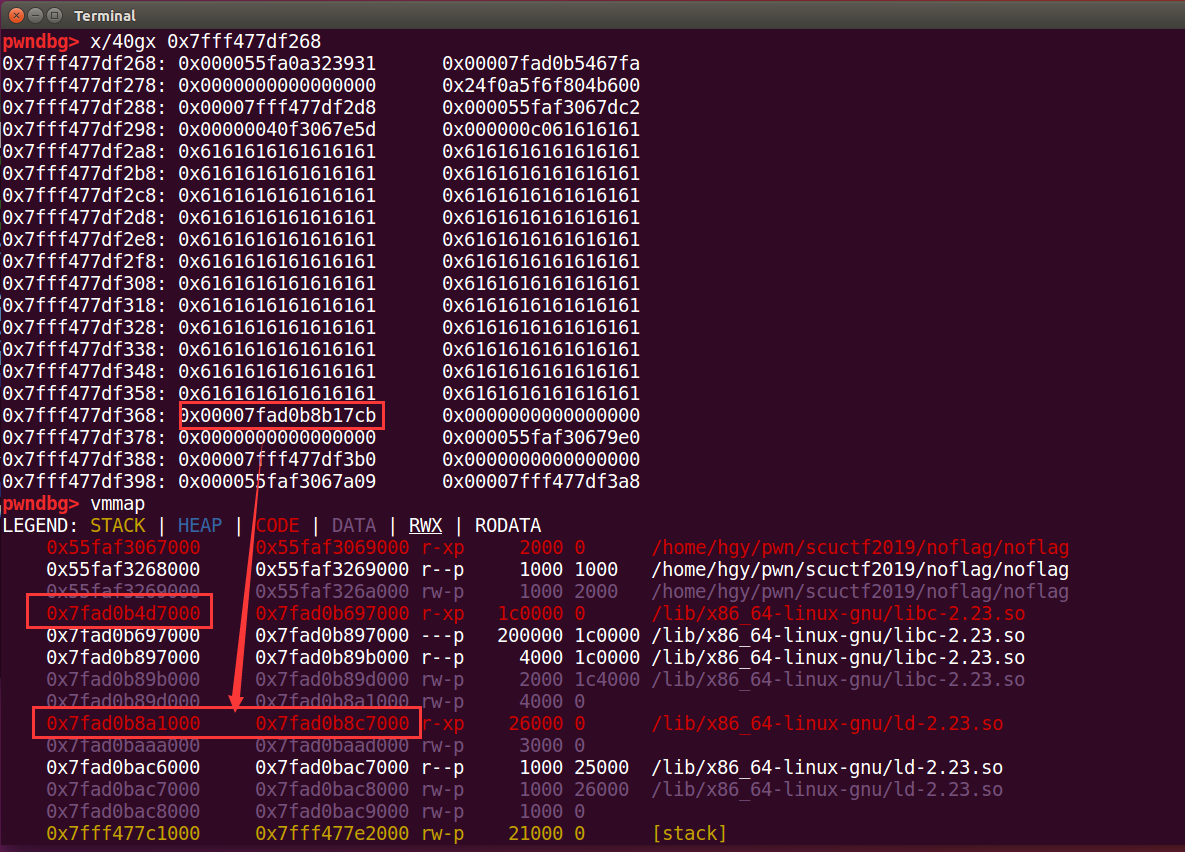
Task: Click the highlighted value 0x00007fad0b8b17cb
Action: (281, 415)
